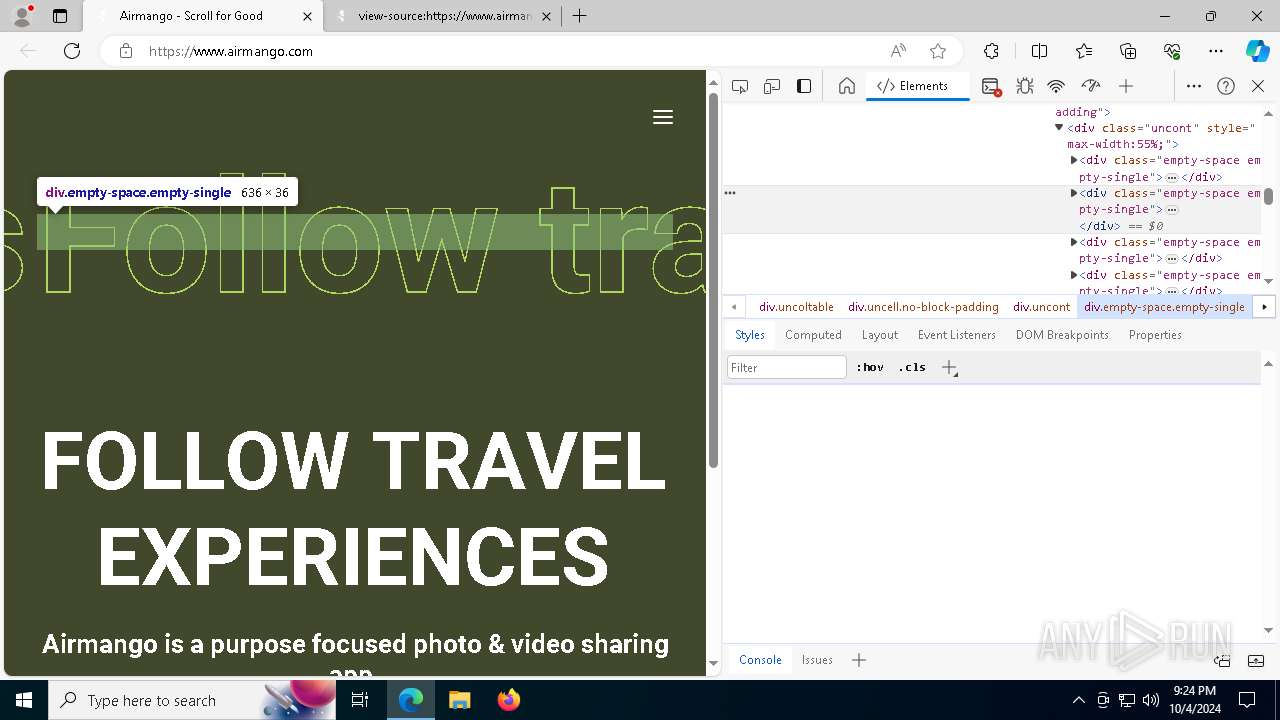This screenshot has height=720, width=1280.
Task: Open the Sources bug icon tool
Action: coord(1025,86)
